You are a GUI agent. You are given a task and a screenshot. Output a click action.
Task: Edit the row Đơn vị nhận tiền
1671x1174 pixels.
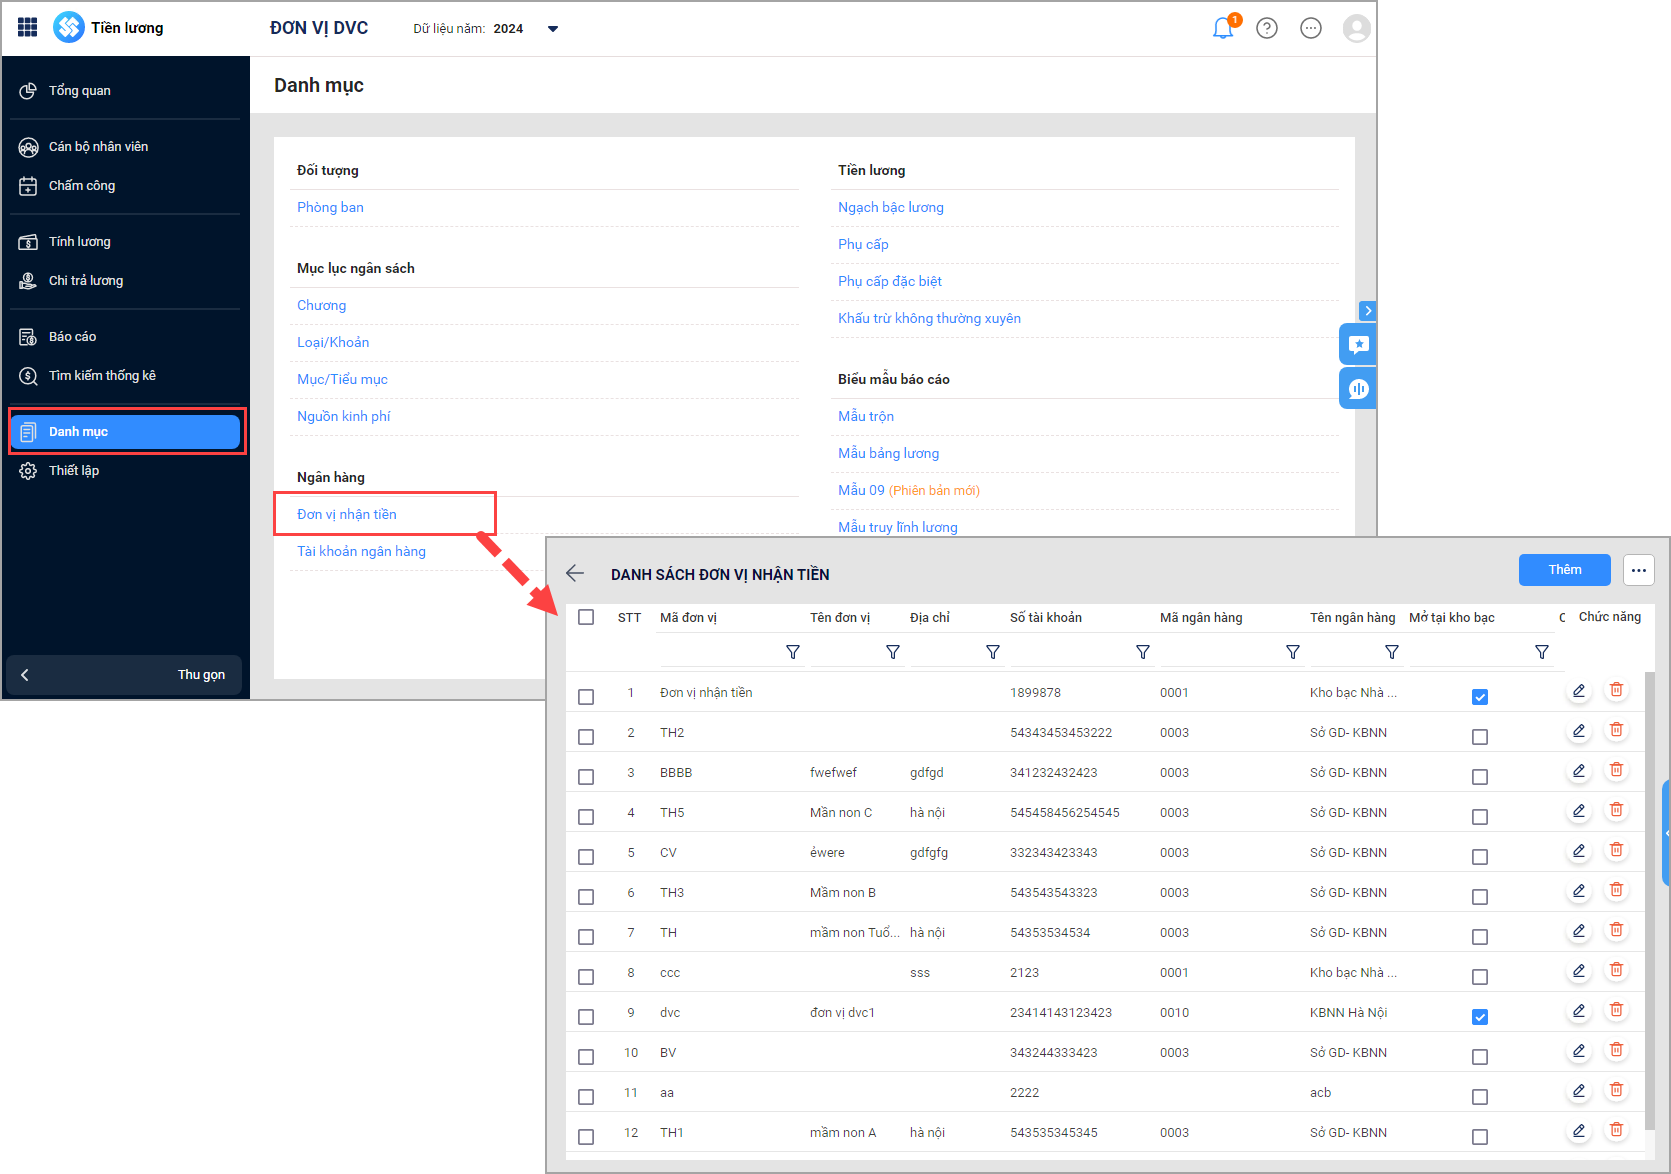[x=1579, y=691]
